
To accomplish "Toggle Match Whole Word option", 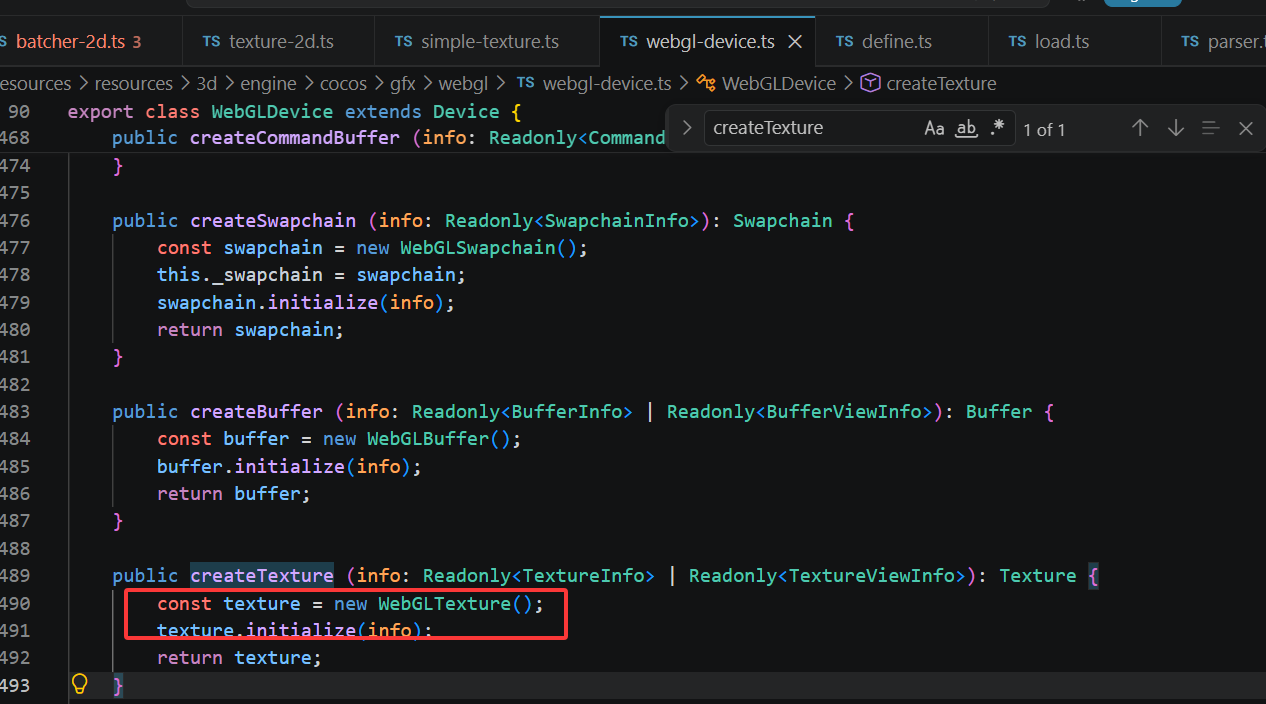I will pos(966,128).
